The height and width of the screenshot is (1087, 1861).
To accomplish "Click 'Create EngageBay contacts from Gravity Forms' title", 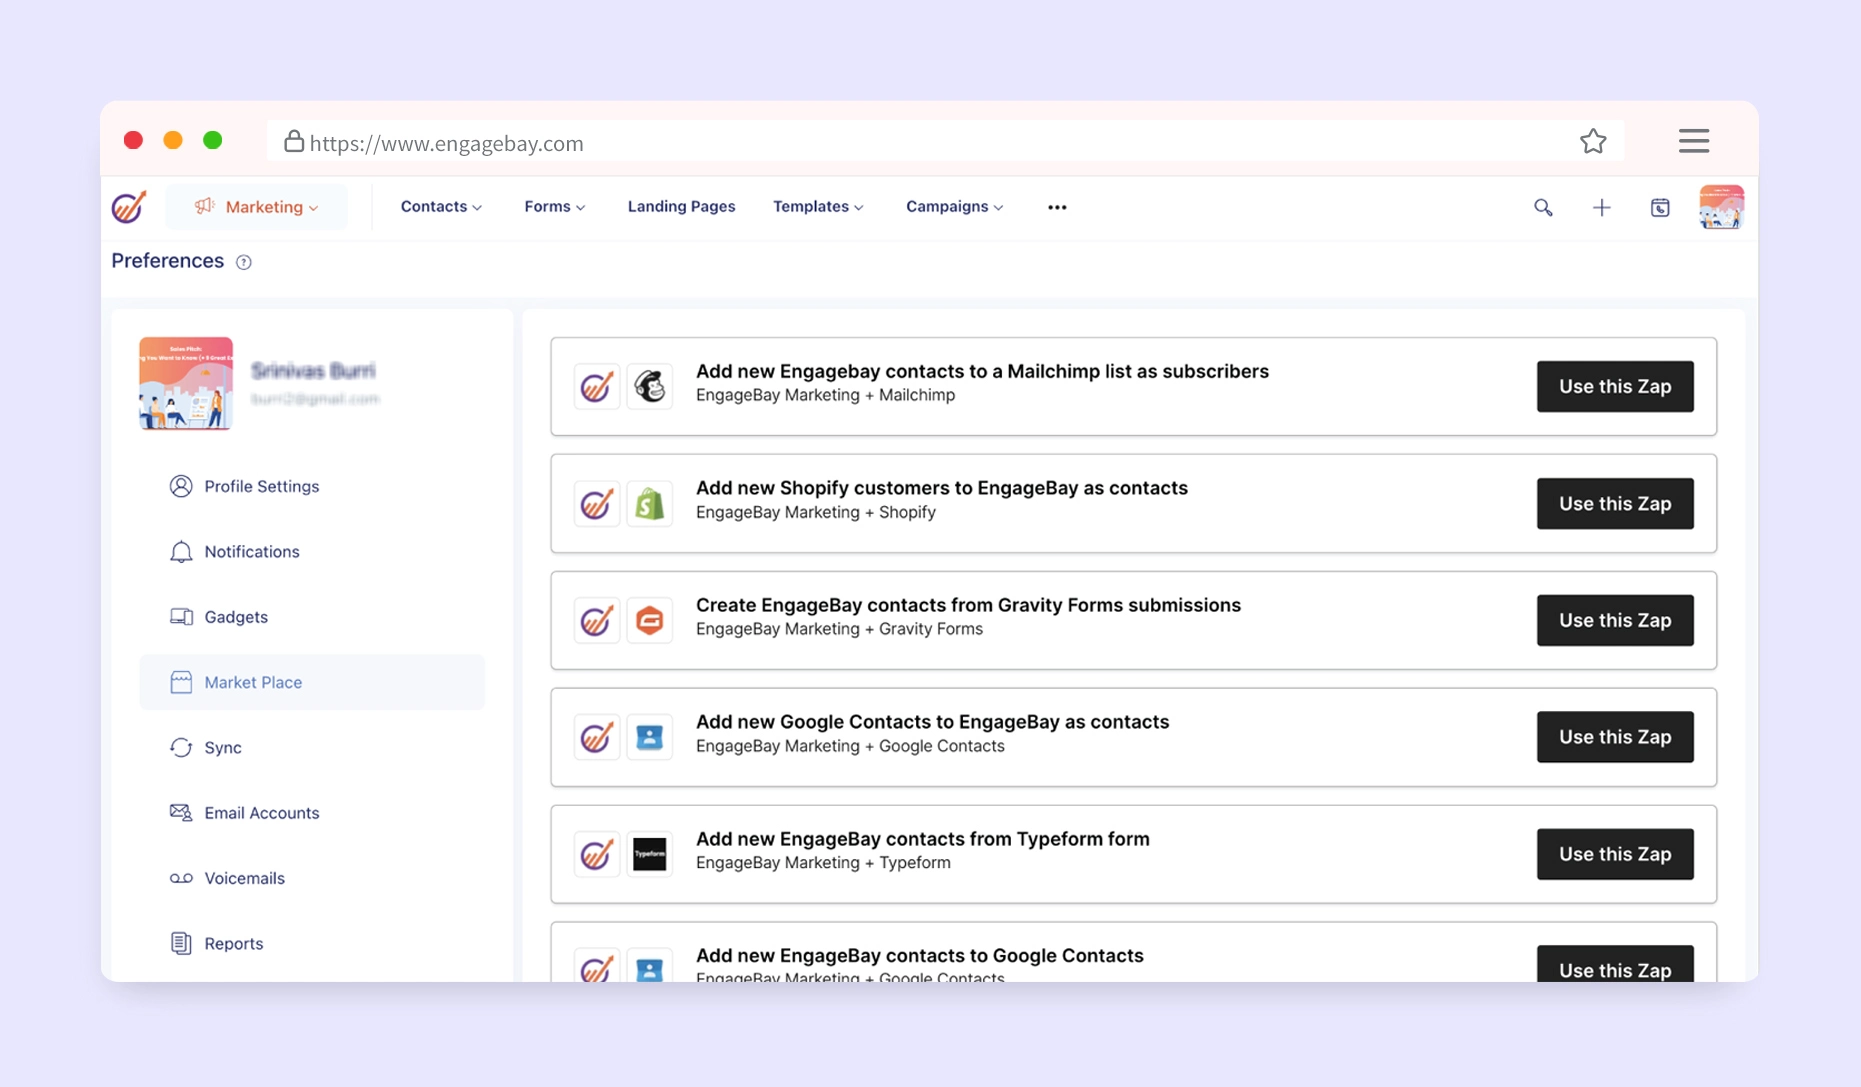I will (968, 605).
